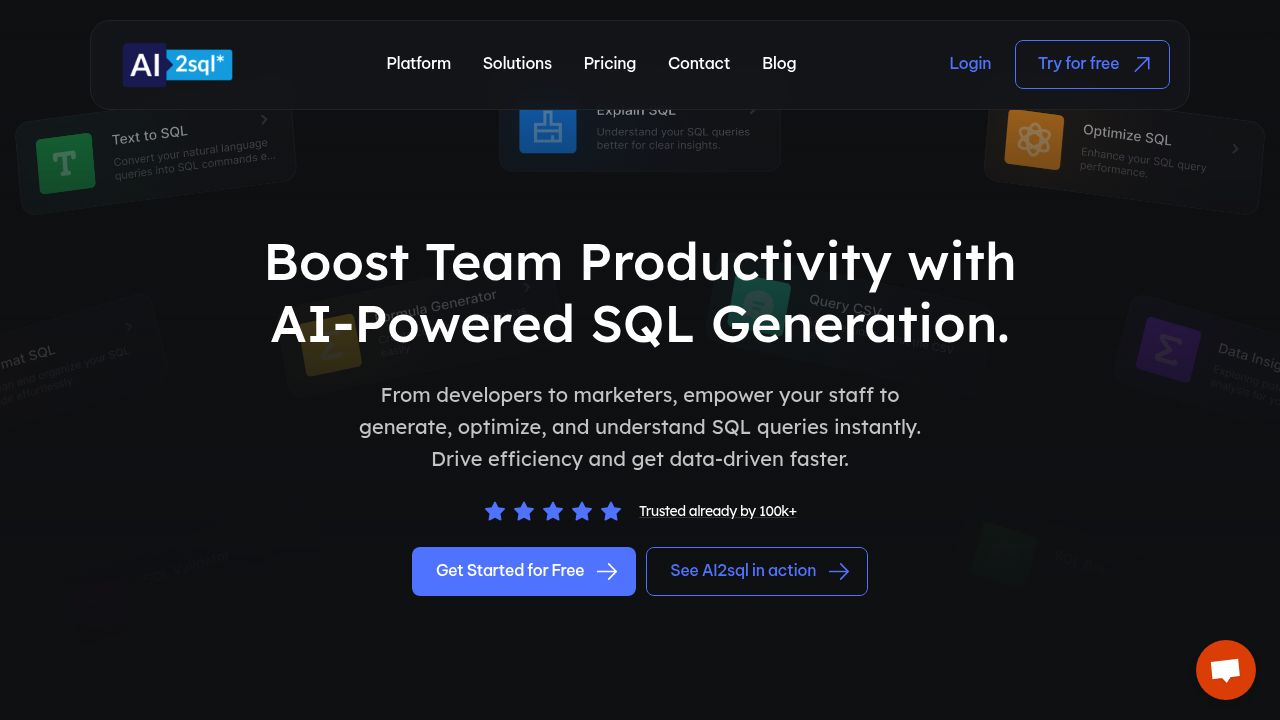Click 'Drive efficiency and get data-driven faster' text
Image resolution: width=1280 pixels, height=720 pixels.
tap(640, 459)
